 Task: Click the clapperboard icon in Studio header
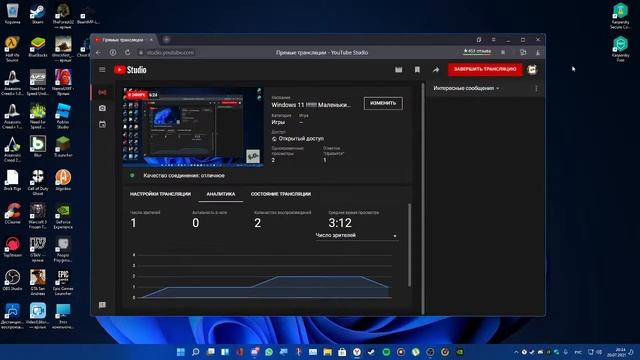coord(398,70)
